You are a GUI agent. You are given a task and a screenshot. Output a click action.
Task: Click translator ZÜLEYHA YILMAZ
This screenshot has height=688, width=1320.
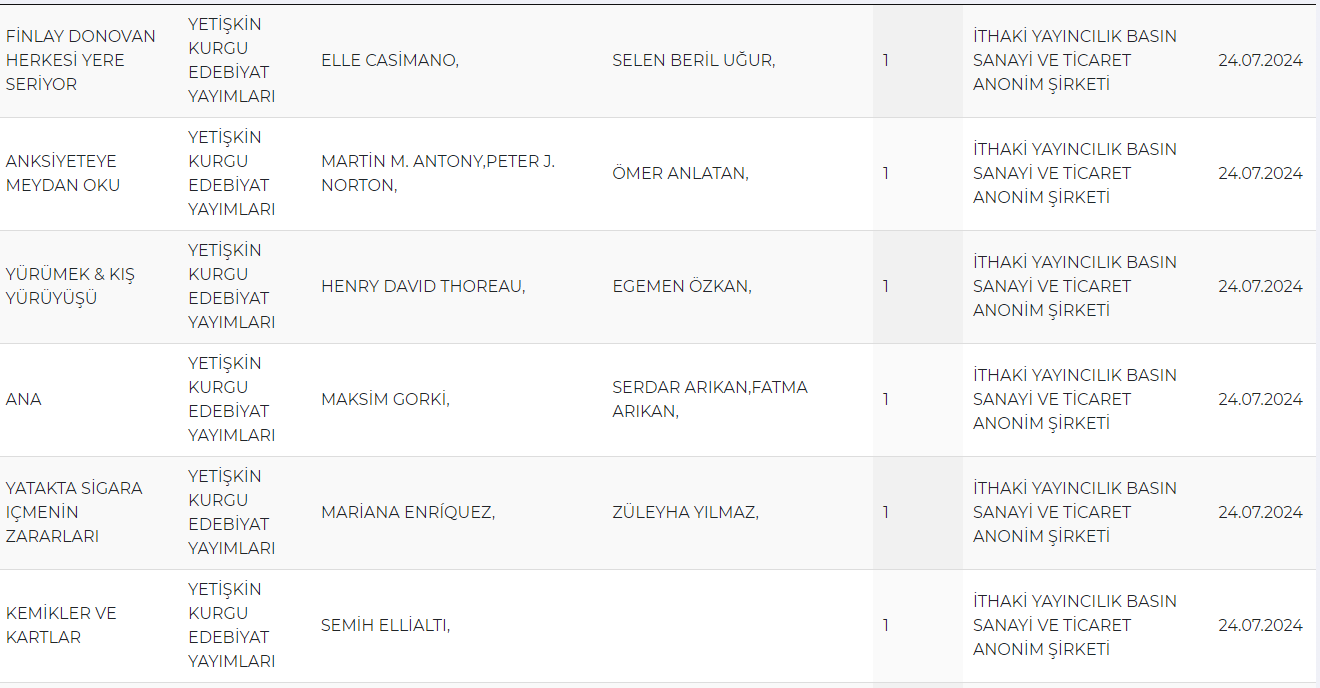[x=686, y=512]
